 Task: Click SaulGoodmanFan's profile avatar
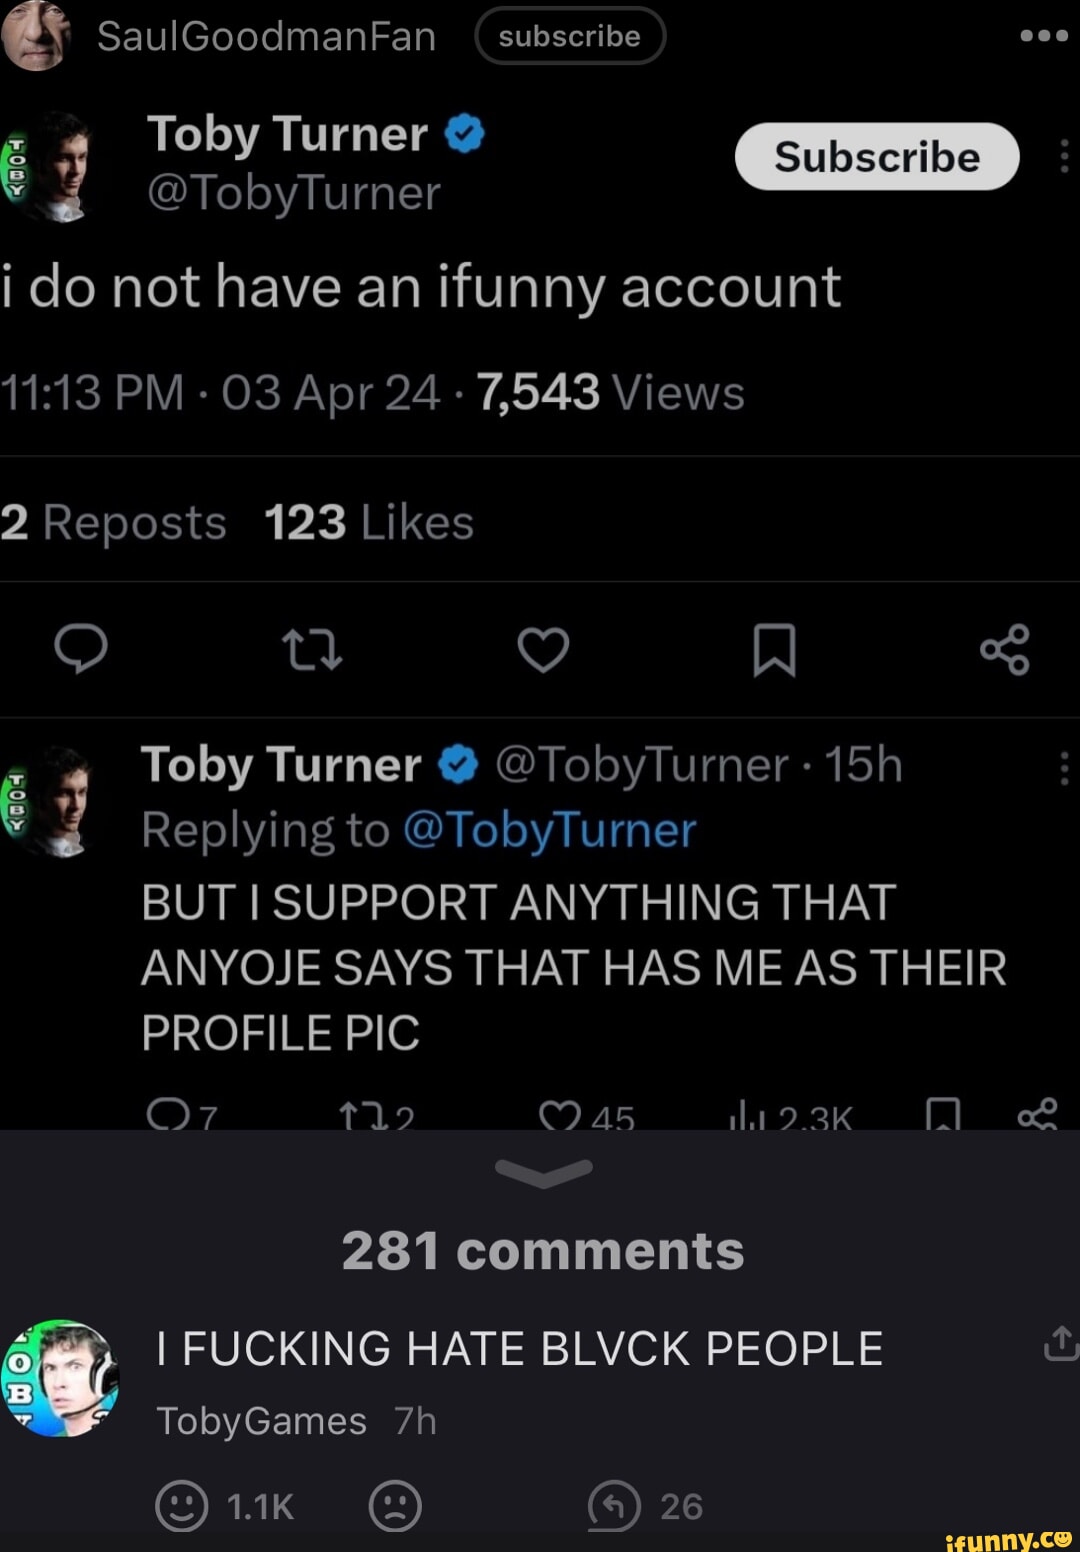pyautogui.click(x=37, y=37)
